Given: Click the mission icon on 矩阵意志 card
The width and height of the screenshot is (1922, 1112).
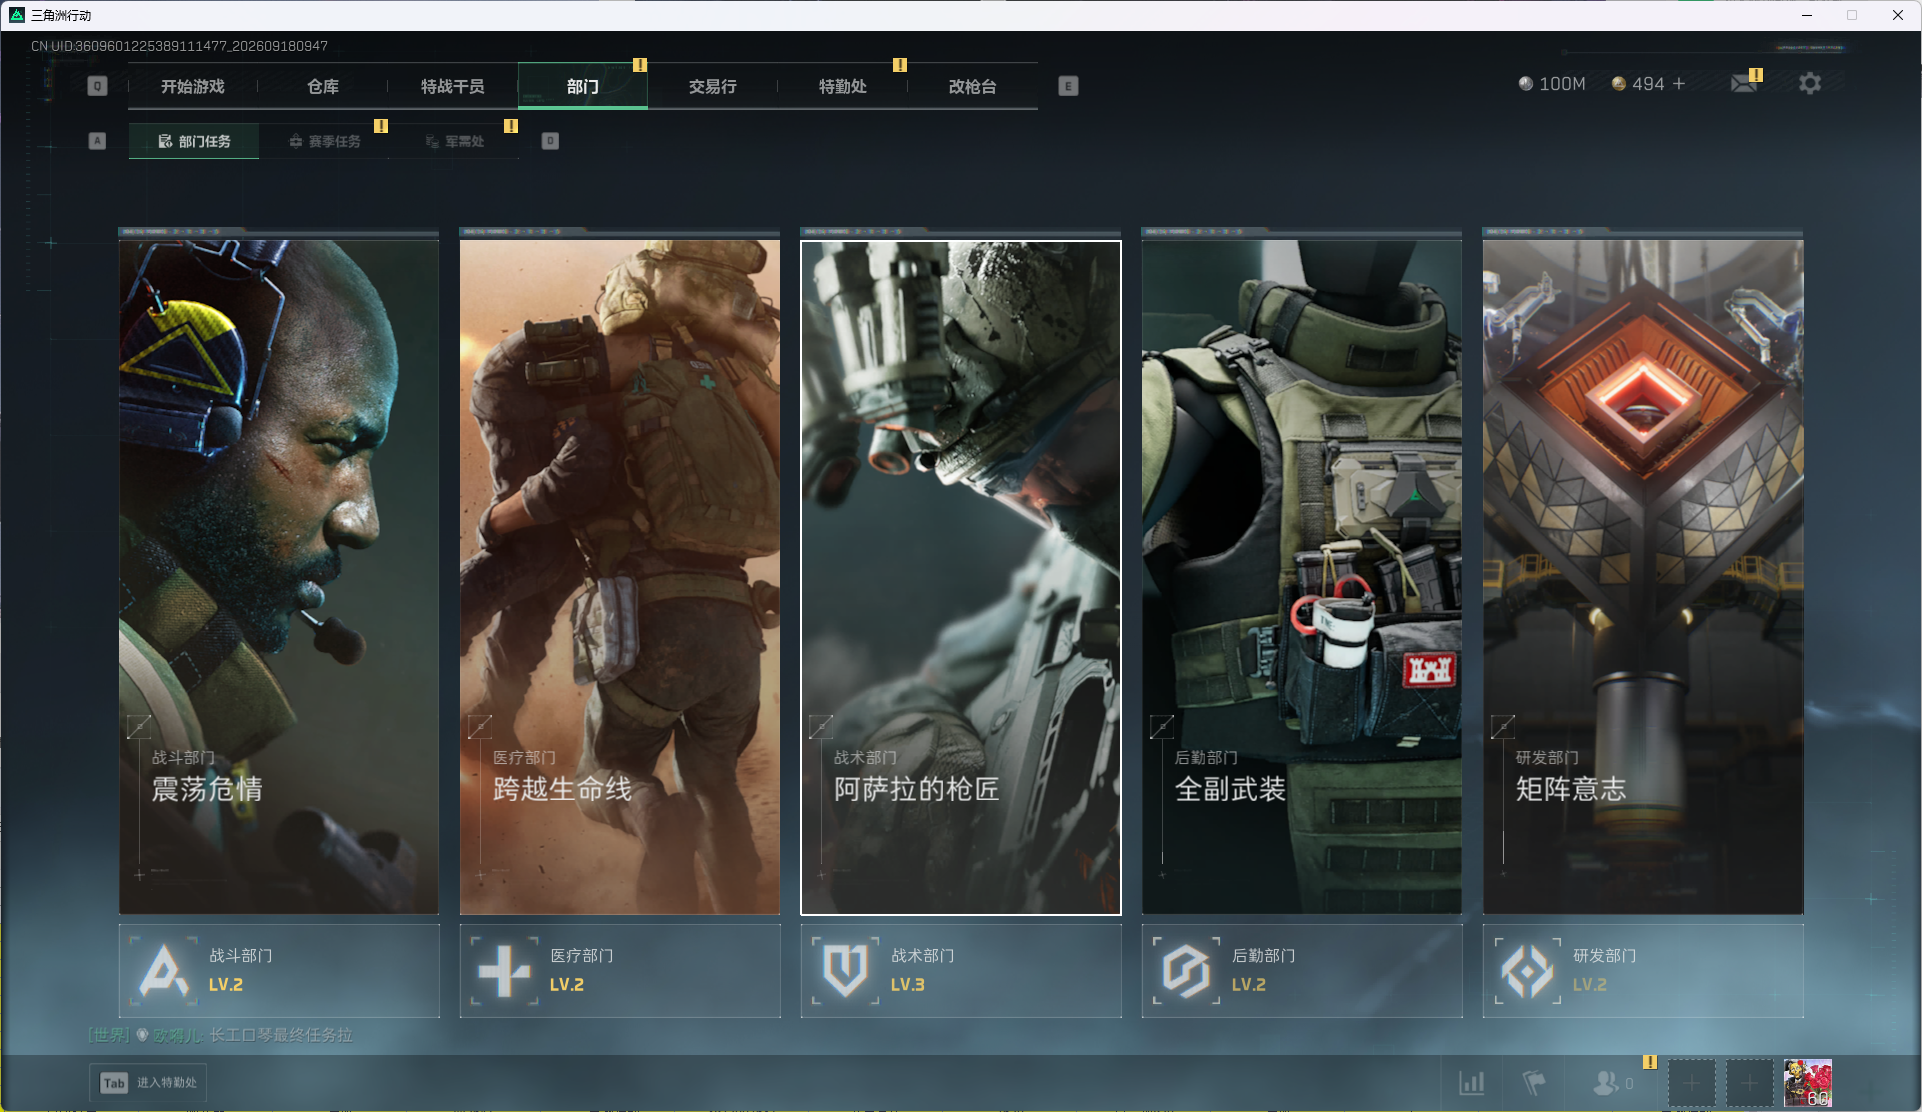Looking at the screenshot, I should click(x=1503, y=727).
